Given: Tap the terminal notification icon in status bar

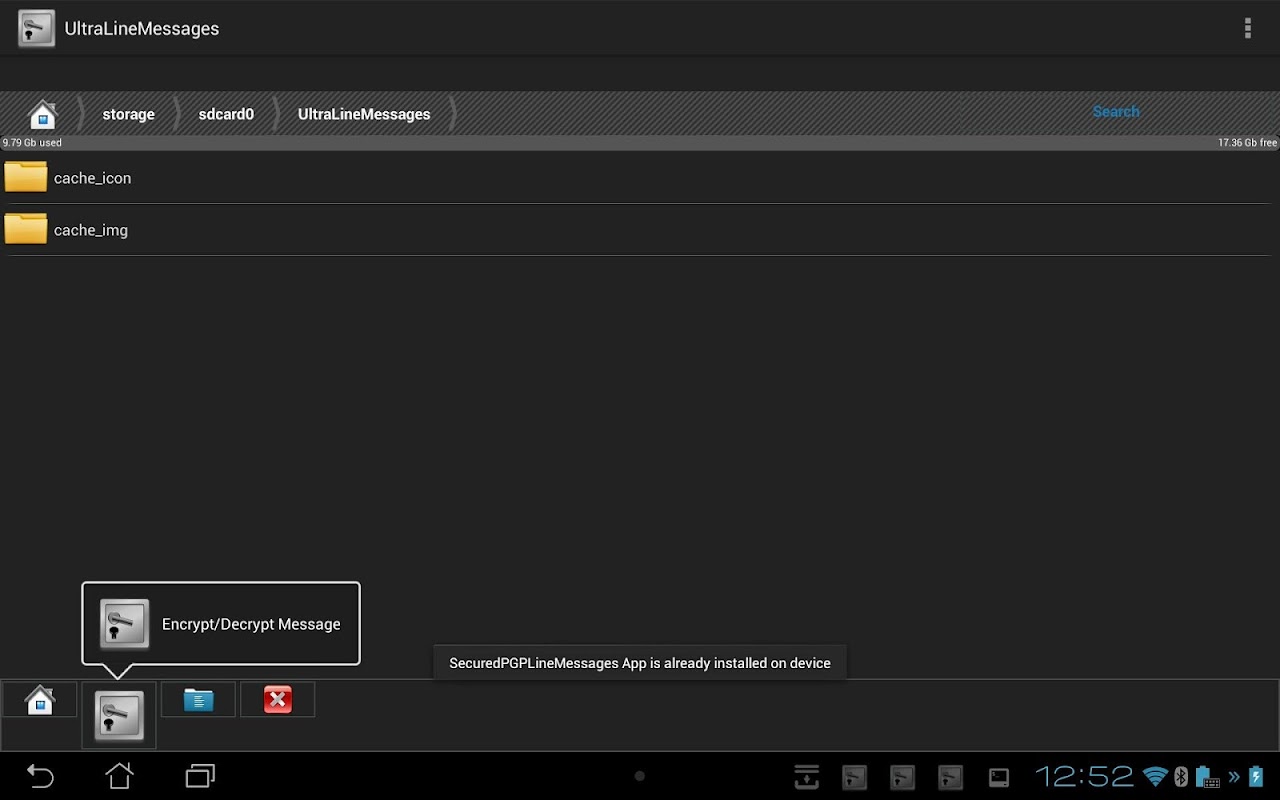Looking at the screenshot, I should [x=998, y=777].
